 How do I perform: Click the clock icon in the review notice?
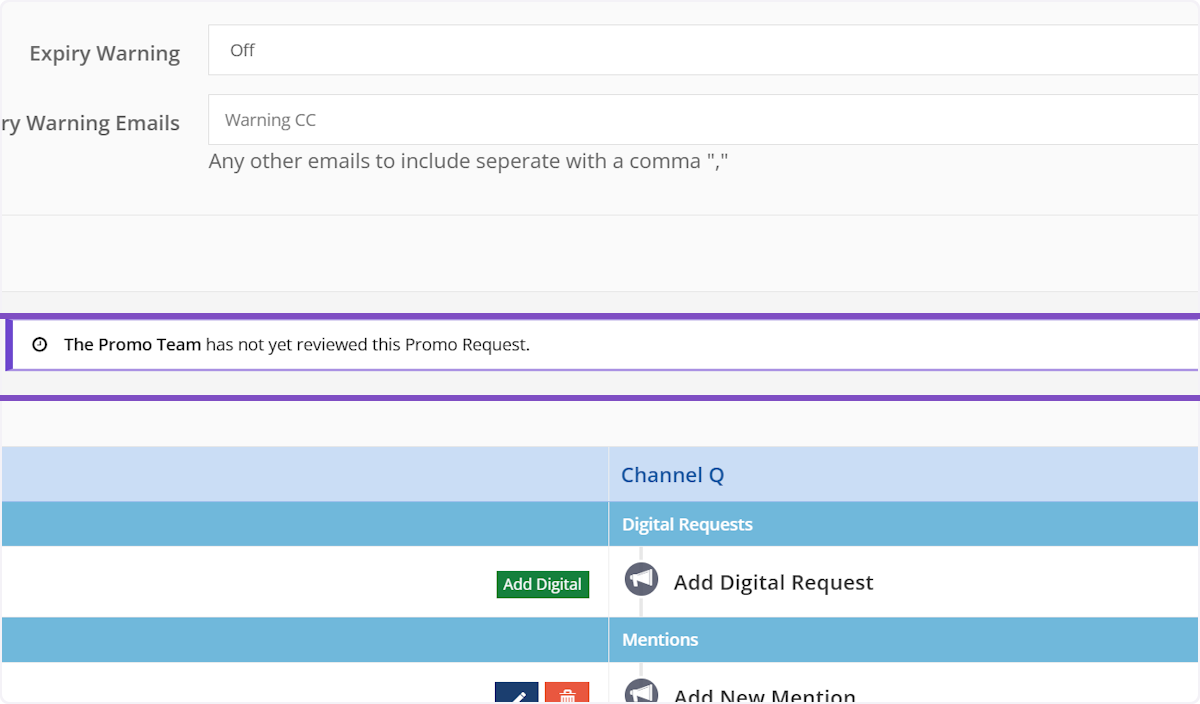[x=40, y=345]
